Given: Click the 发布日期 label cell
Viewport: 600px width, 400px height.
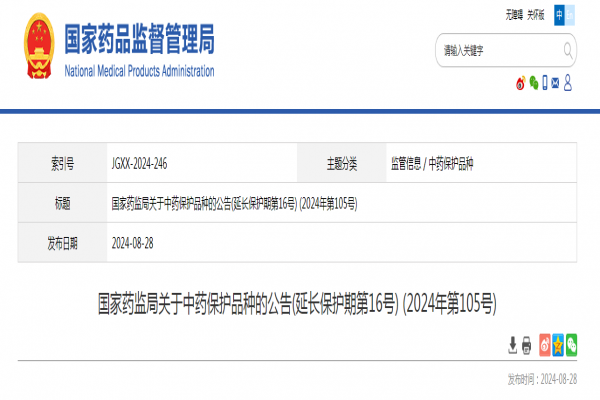Looking at the screenshot, I should coord(62,243).
